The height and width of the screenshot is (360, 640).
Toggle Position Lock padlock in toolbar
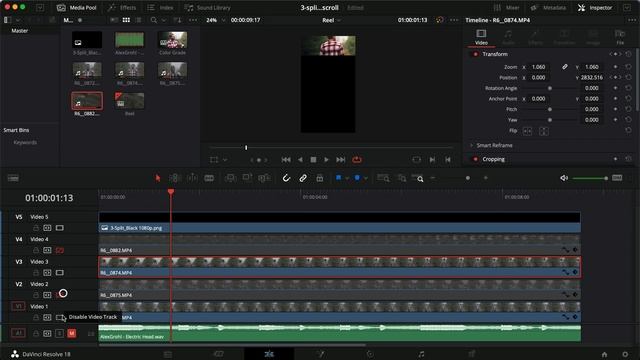[320, 178]
